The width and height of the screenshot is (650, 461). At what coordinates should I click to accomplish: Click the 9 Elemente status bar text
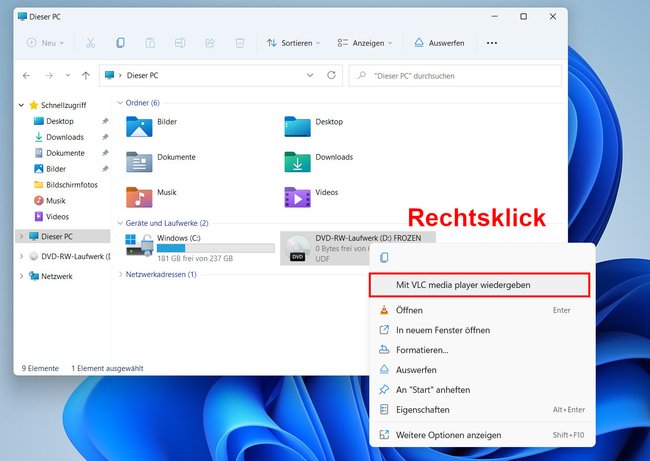[40, 368]
